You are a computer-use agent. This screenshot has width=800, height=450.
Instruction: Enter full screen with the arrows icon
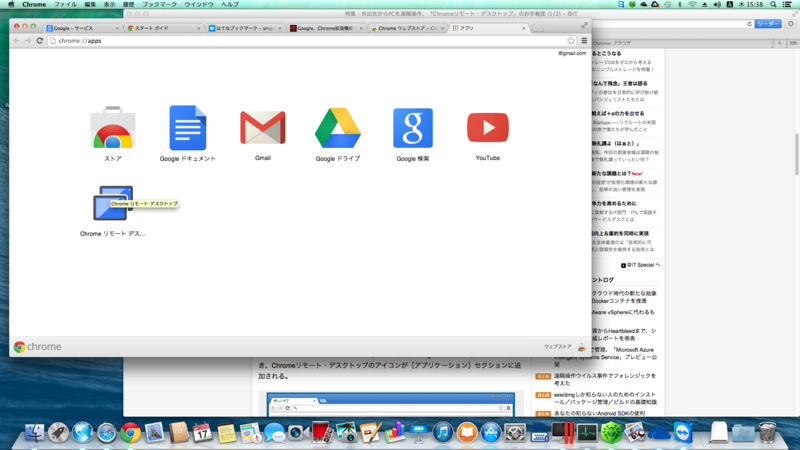point(584,25)
